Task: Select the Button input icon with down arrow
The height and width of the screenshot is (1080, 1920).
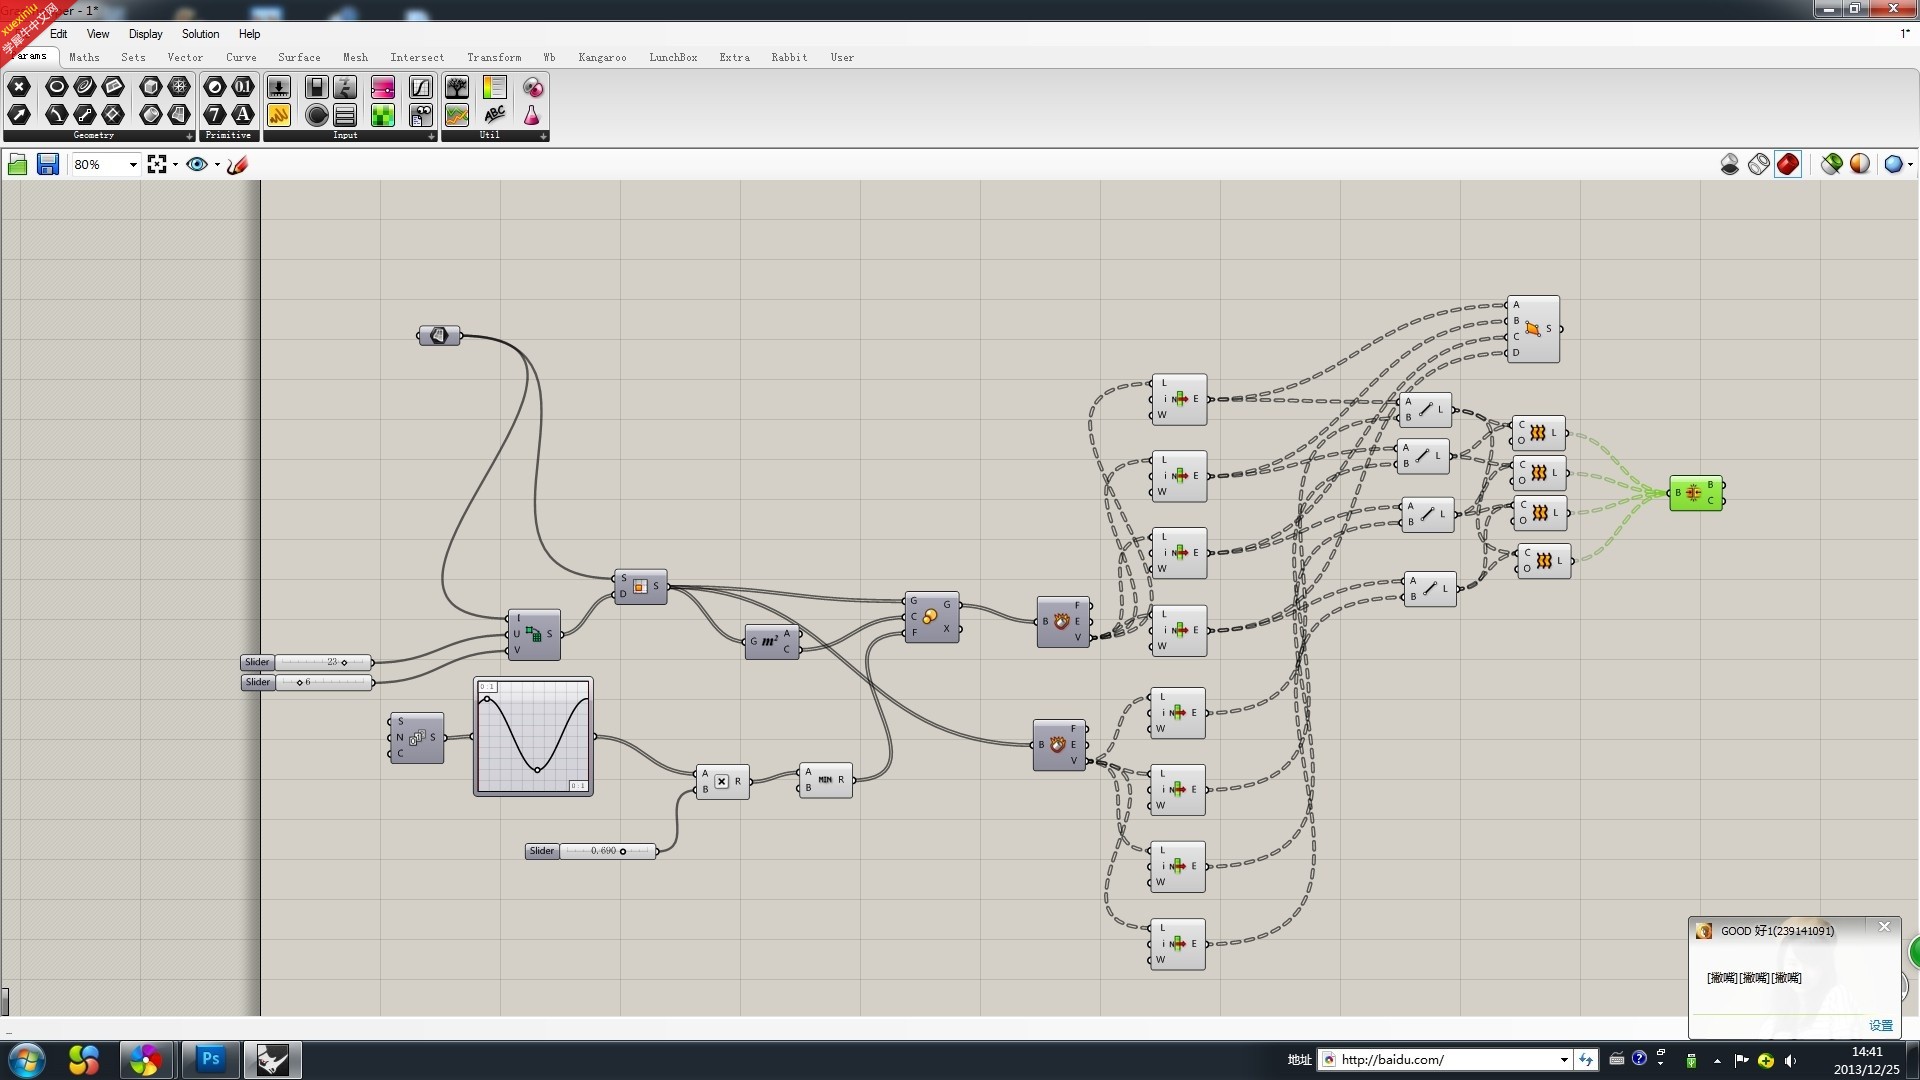Action: [279, 87]
